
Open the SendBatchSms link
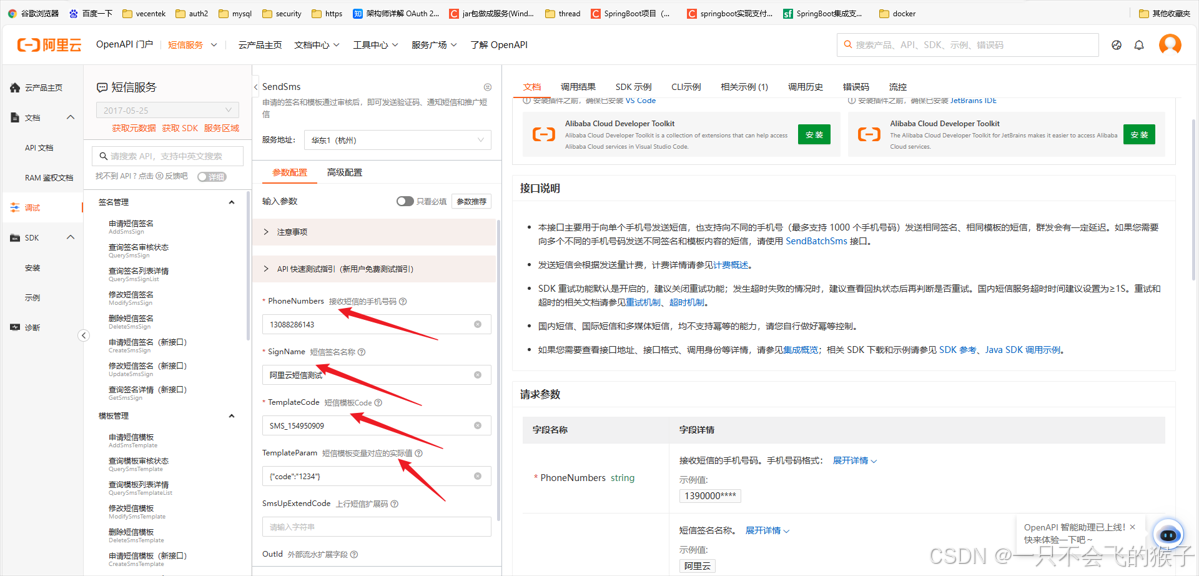817,241
